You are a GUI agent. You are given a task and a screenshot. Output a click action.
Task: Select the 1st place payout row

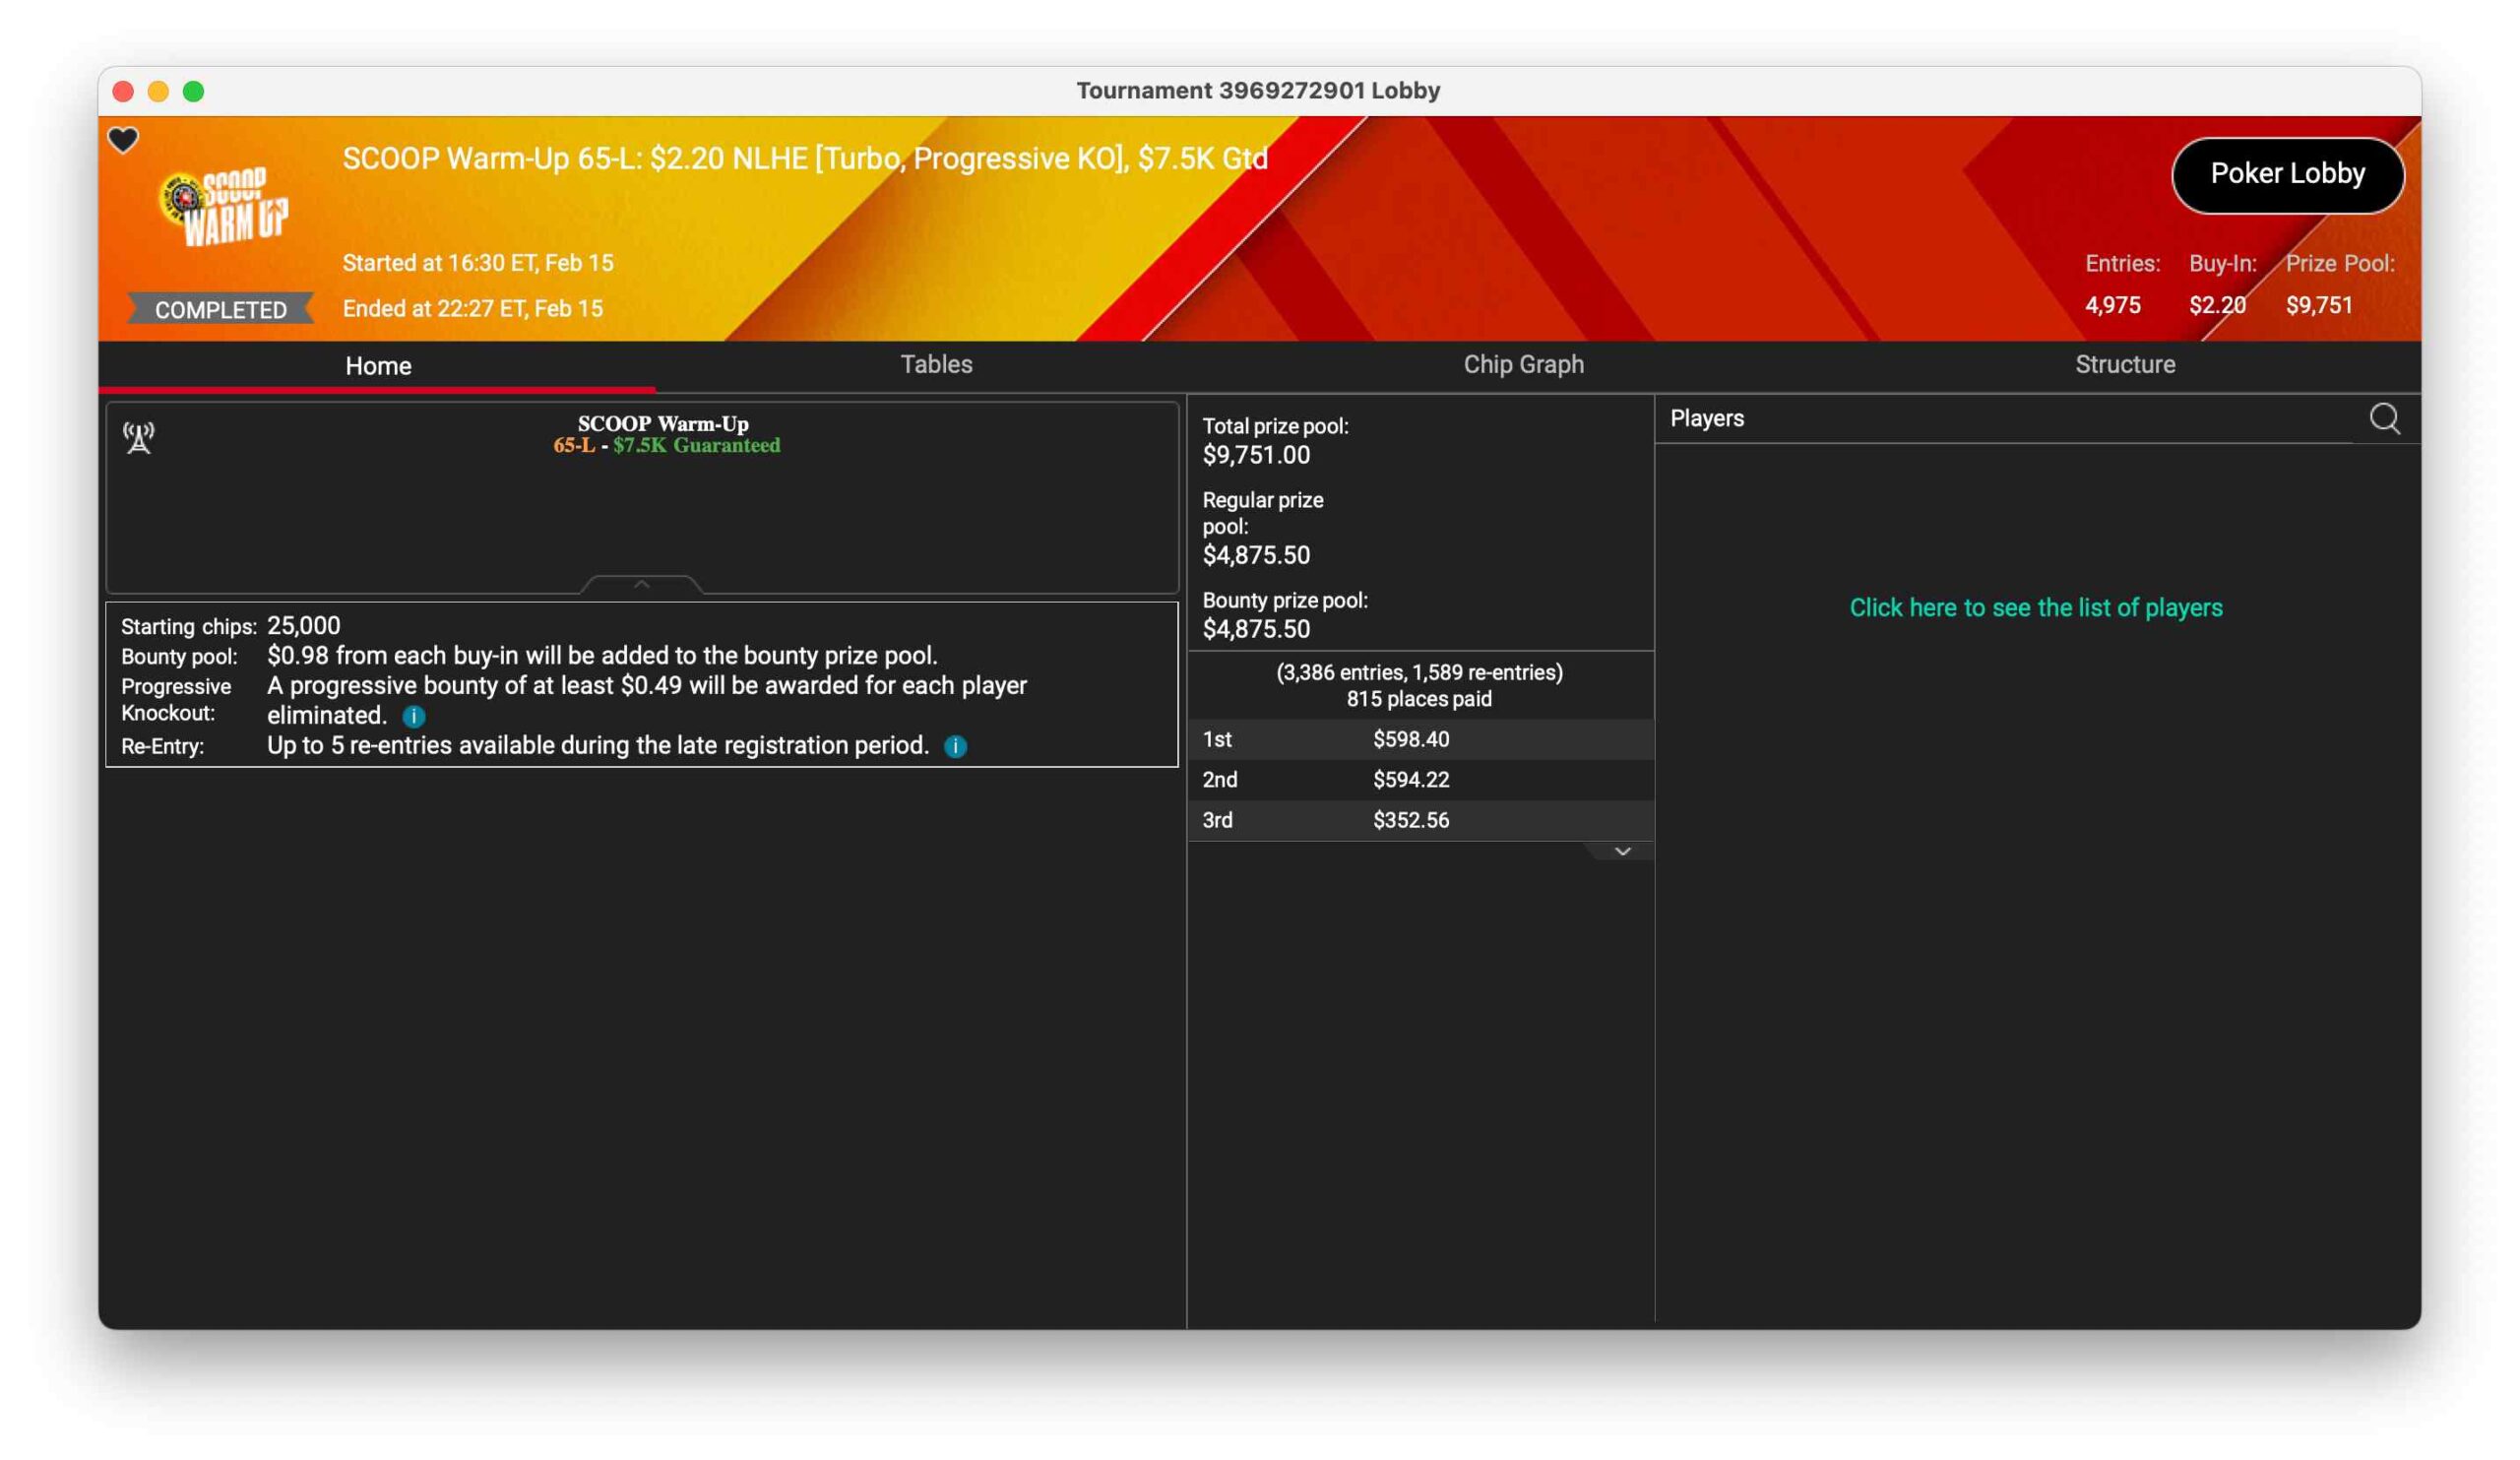point(1419,739)
